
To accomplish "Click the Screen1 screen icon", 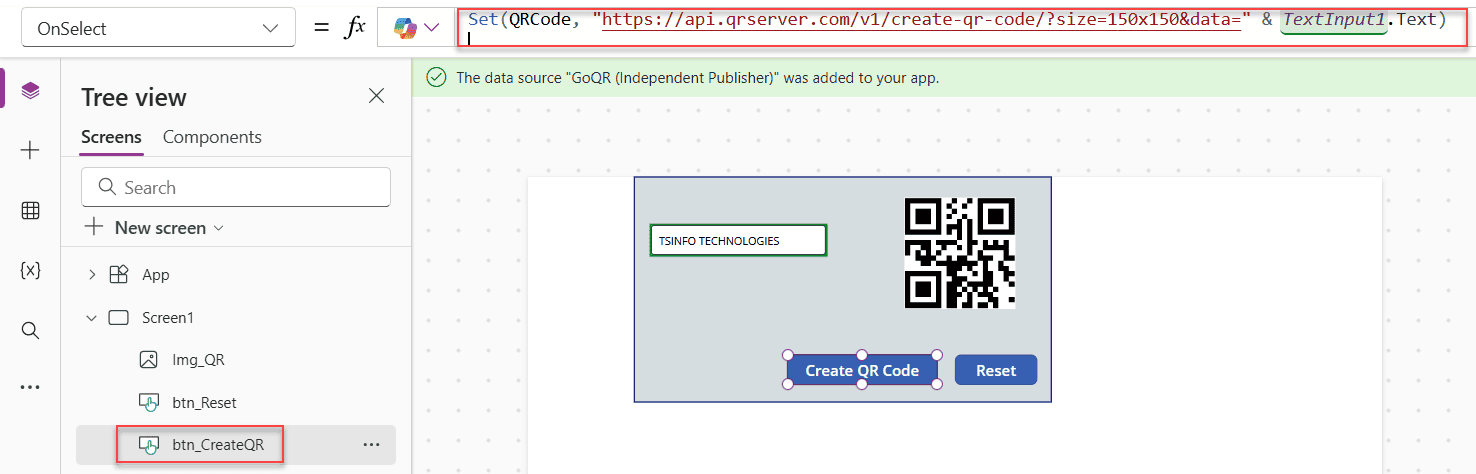I will (119, 317).
